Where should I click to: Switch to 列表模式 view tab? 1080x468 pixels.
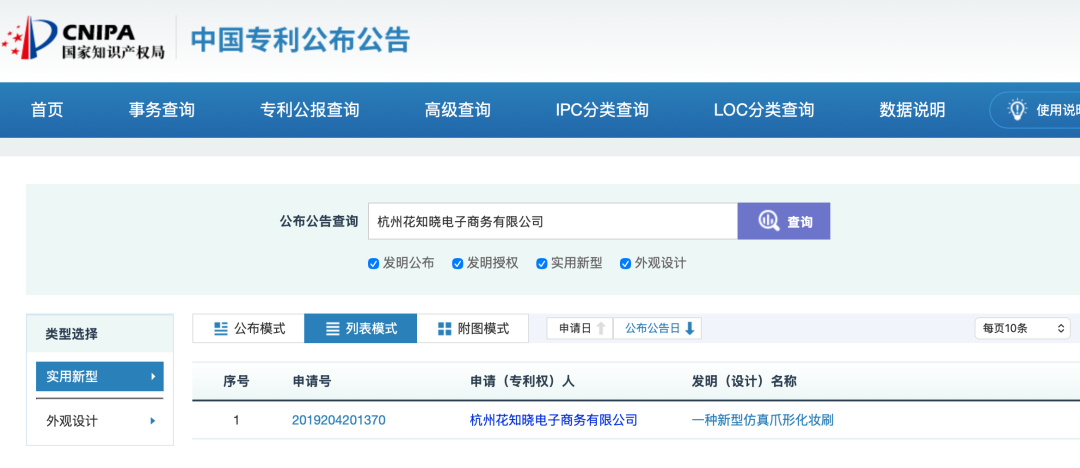360,329
